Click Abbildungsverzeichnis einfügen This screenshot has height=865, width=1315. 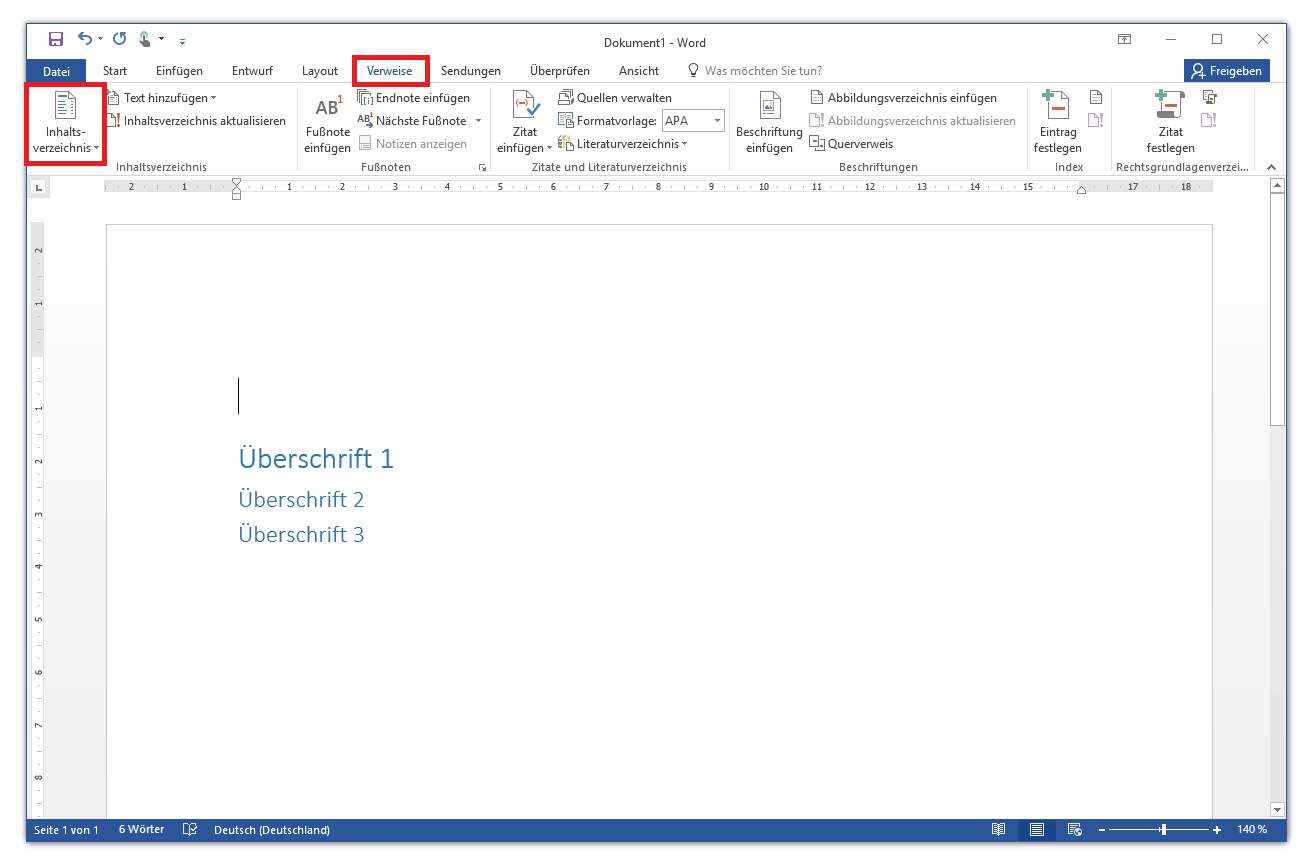point(903,98)
